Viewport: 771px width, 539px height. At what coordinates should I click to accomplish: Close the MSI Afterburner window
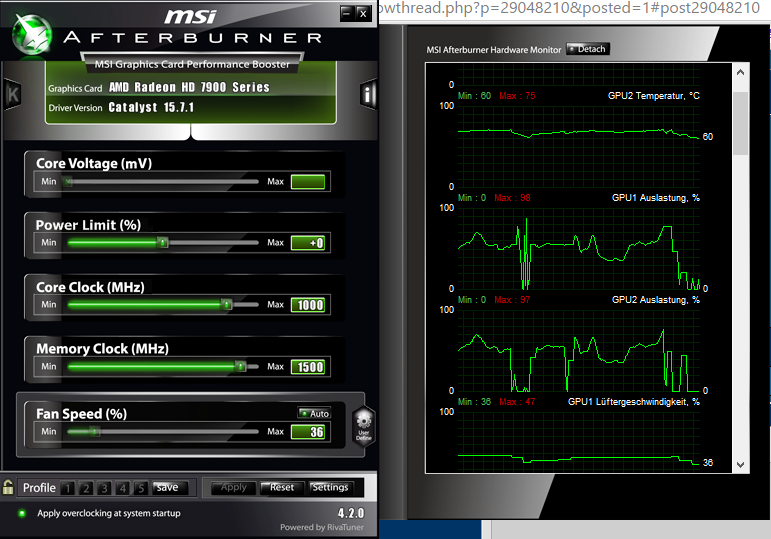[x=363, y=13]
